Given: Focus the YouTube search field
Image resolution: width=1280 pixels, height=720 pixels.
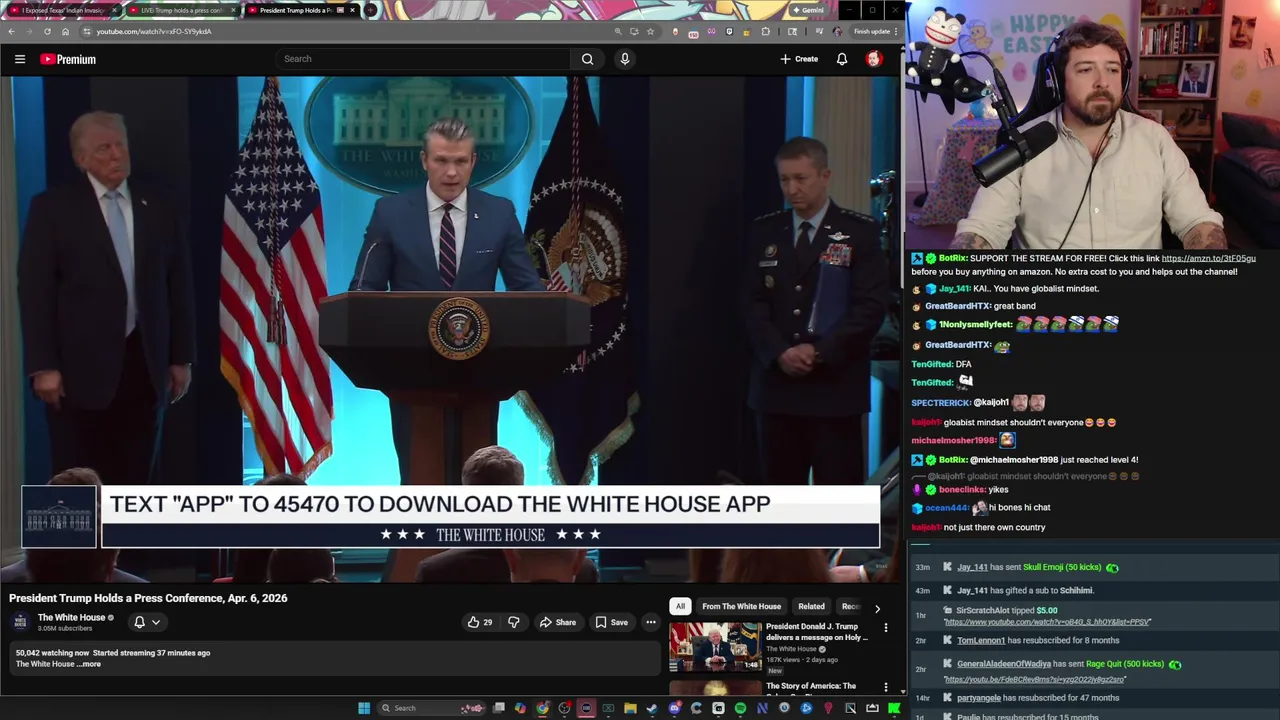Looking at the screenshot, I should point(423,59).
